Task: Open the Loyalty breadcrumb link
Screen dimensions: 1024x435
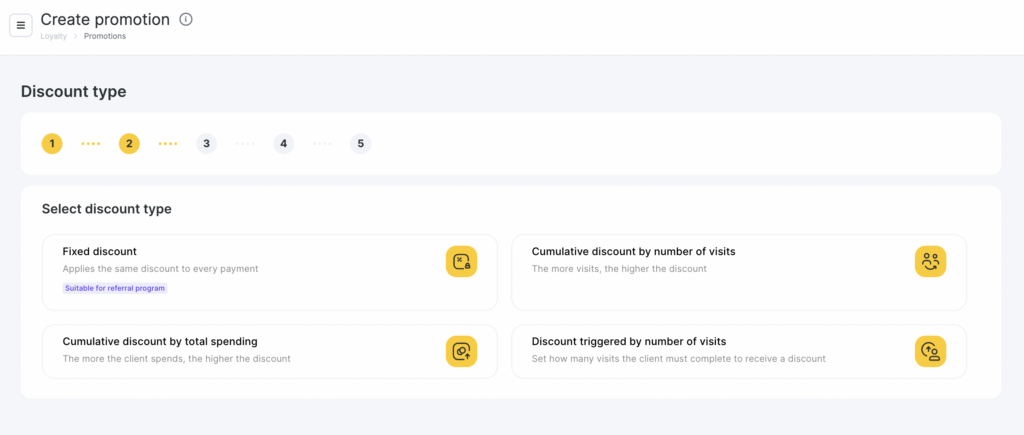Action: click(x=54, y=36)
